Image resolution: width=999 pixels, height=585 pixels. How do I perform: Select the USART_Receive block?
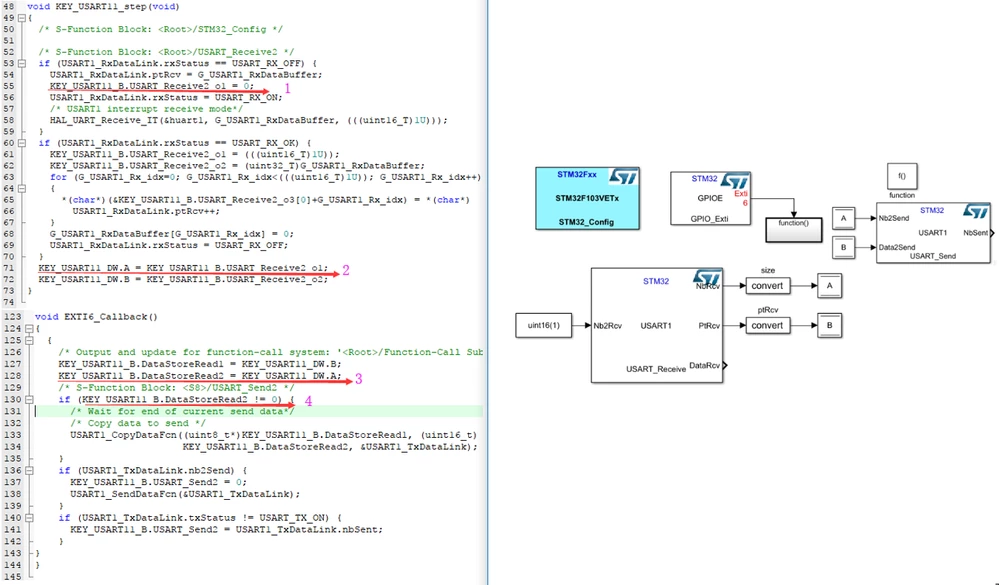pos(656,325)
